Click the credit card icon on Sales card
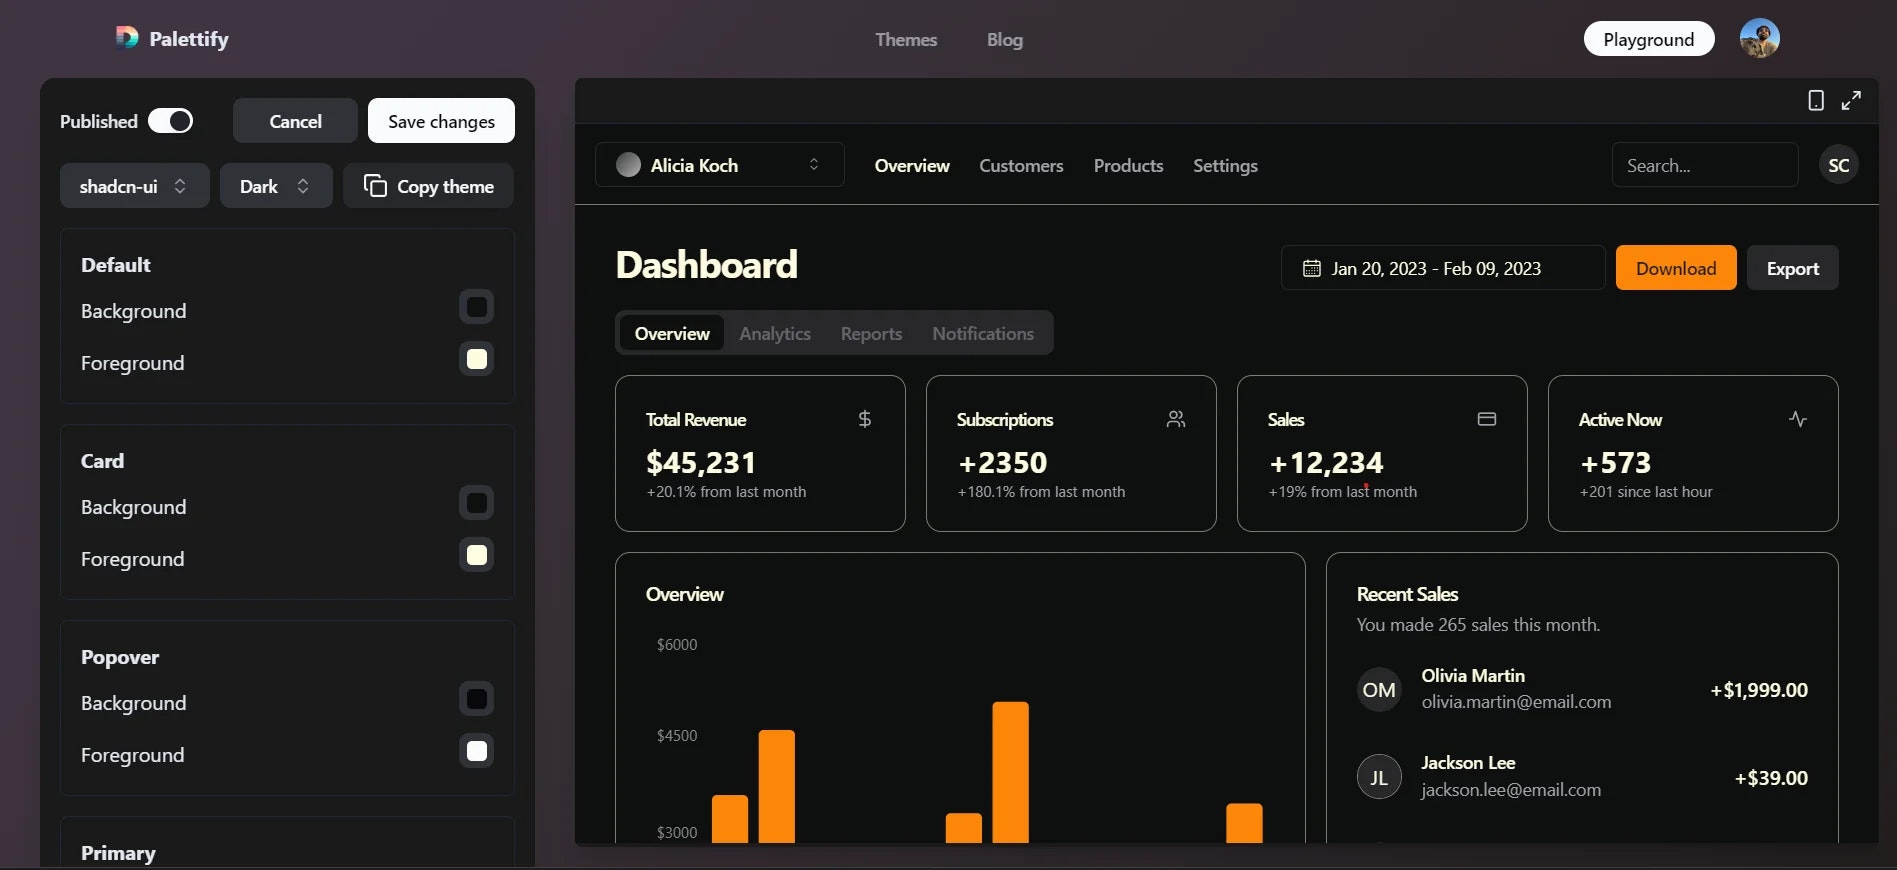This screenshot has width=1897, height=870. (1487, 419)
